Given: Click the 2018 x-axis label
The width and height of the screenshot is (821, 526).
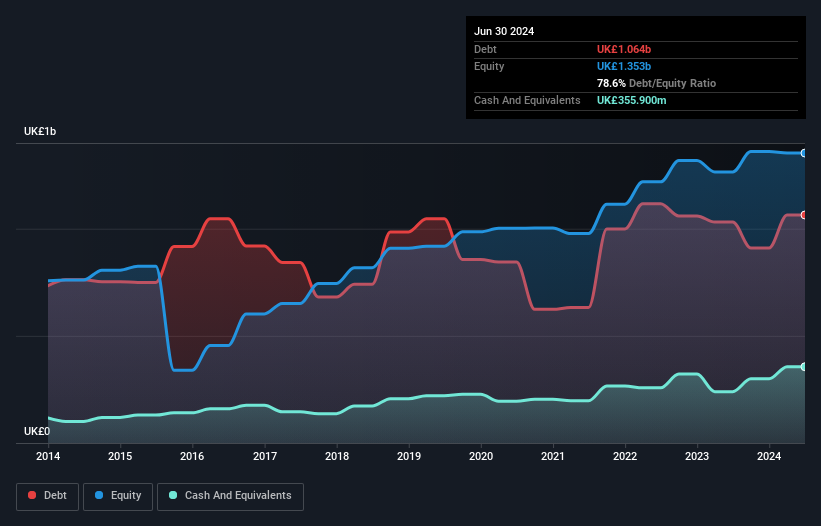Looking at the screenshot, I should click(337, 456).
